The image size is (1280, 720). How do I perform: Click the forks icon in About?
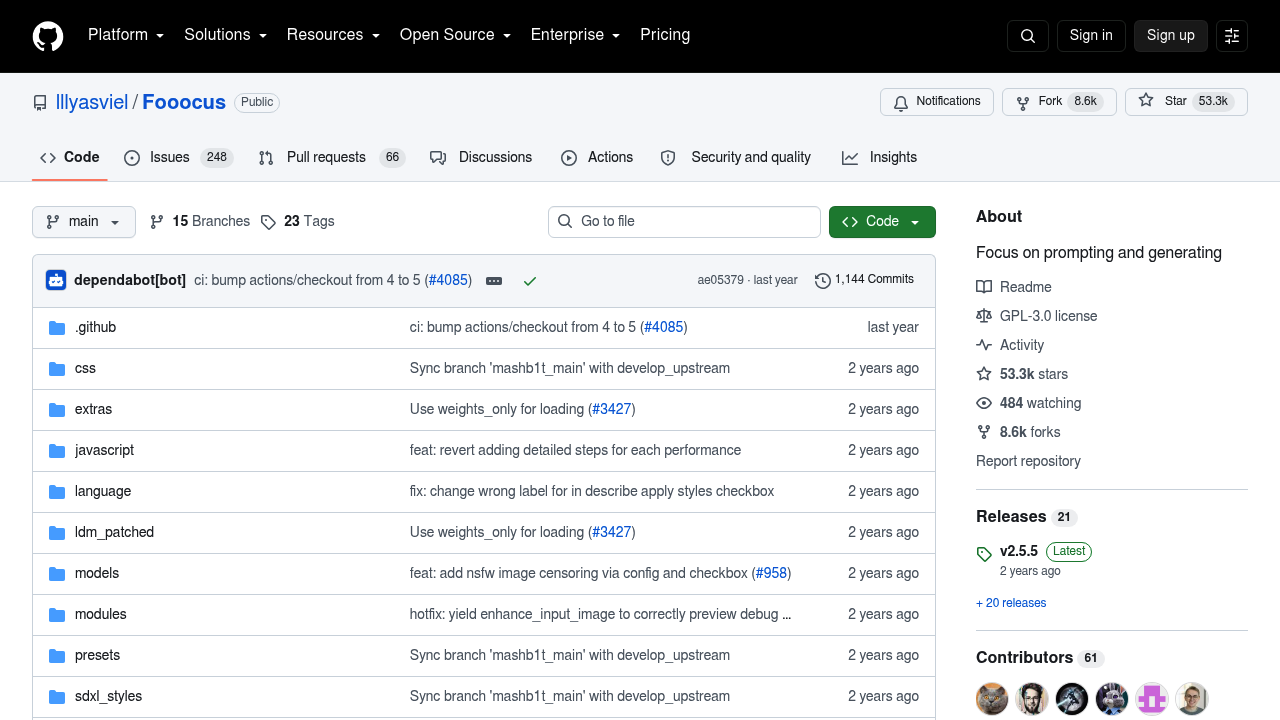984,432
